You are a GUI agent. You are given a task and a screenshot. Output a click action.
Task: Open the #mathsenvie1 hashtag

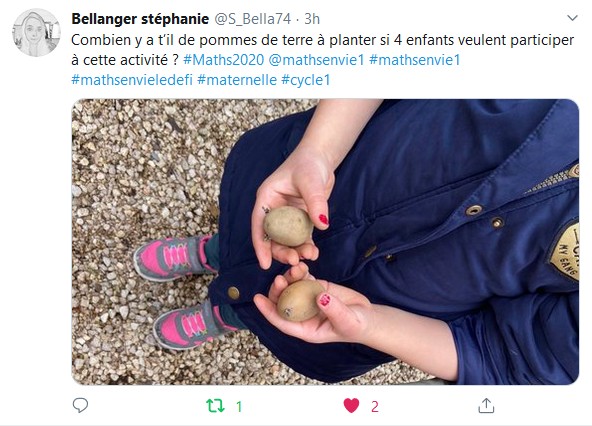[415, 60]
